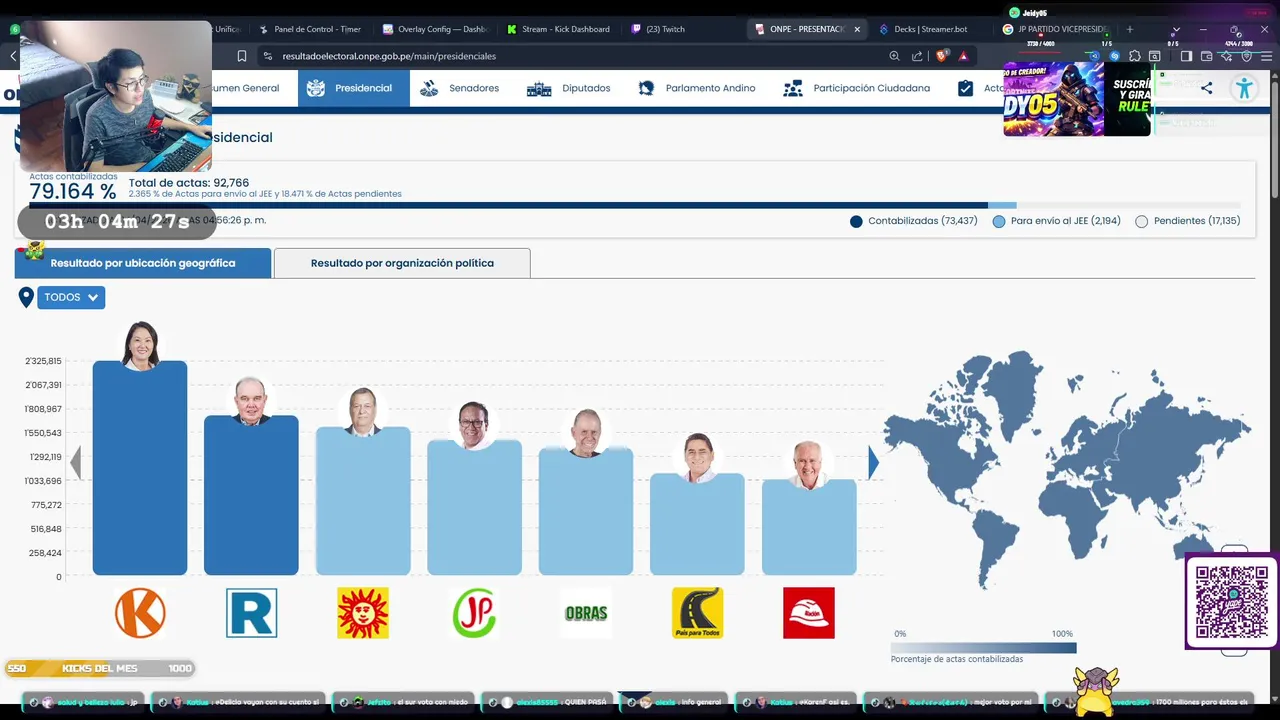Switch to Stream - Kick Dashboard tab
Image resolution: width=1280 pixels, height=720 pixels.
(x=558, y=29)
